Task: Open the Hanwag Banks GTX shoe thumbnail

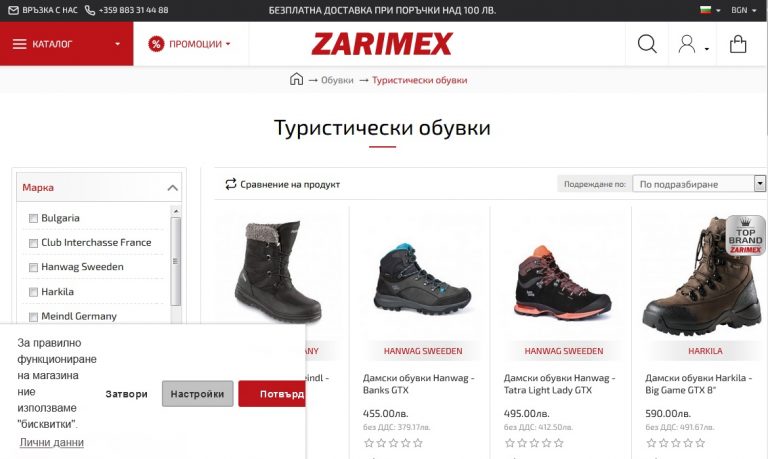Action: coord(422,278)
